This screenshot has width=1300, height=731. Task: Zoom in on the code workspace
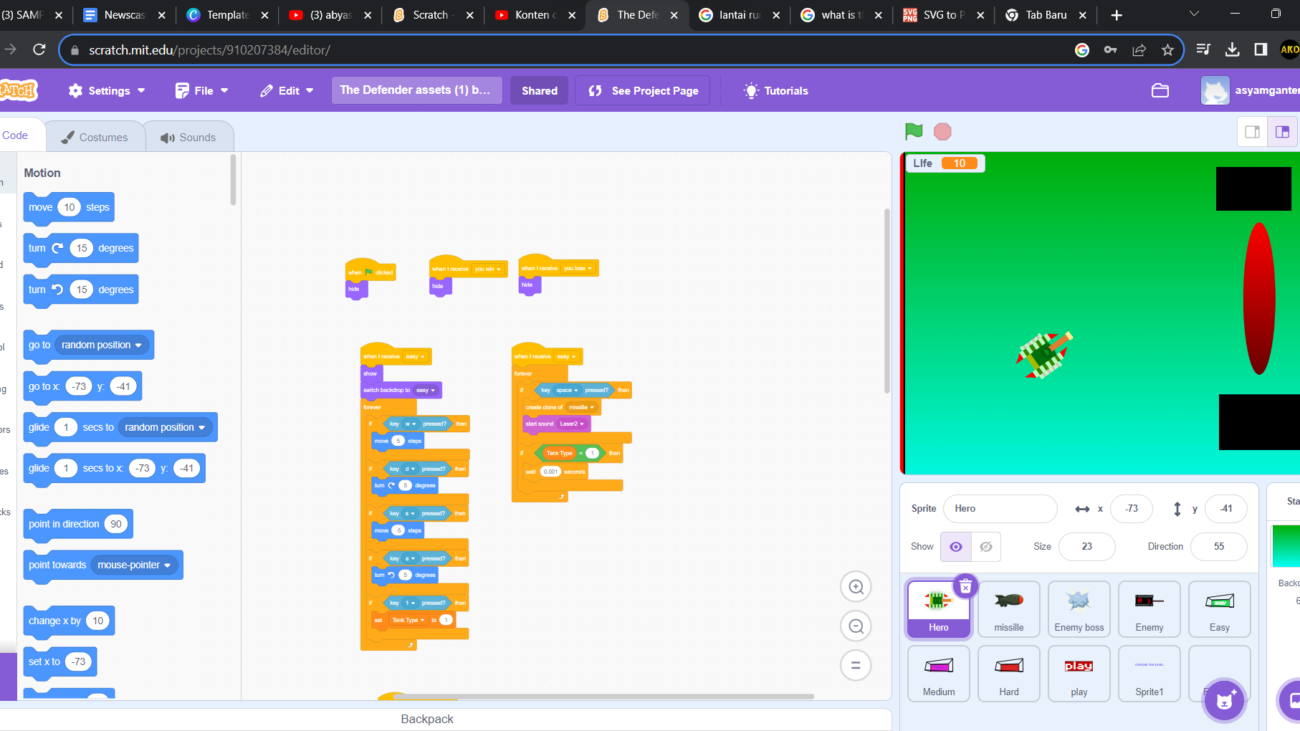[856, 587]
